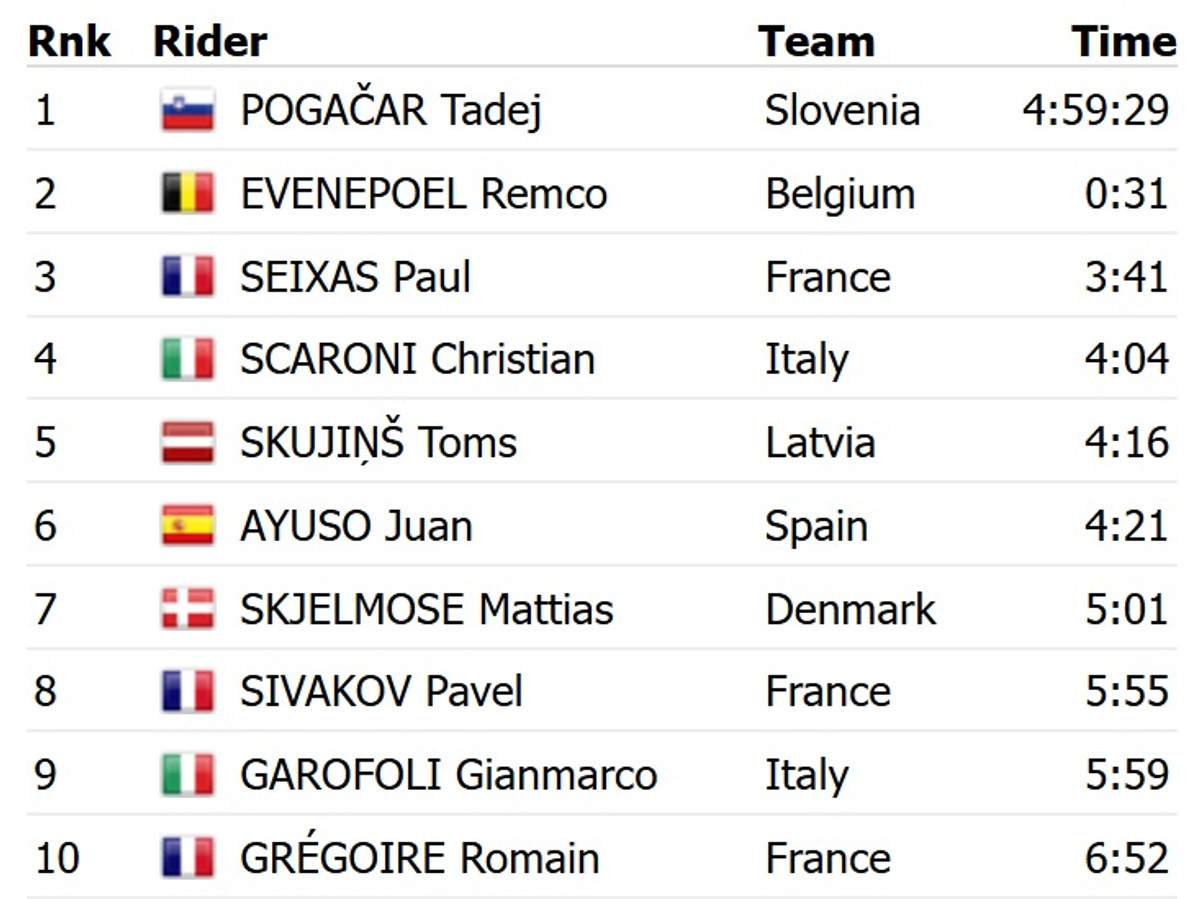Click the Latvia team name
The image size is (1200, 899).
pos(820,443)
